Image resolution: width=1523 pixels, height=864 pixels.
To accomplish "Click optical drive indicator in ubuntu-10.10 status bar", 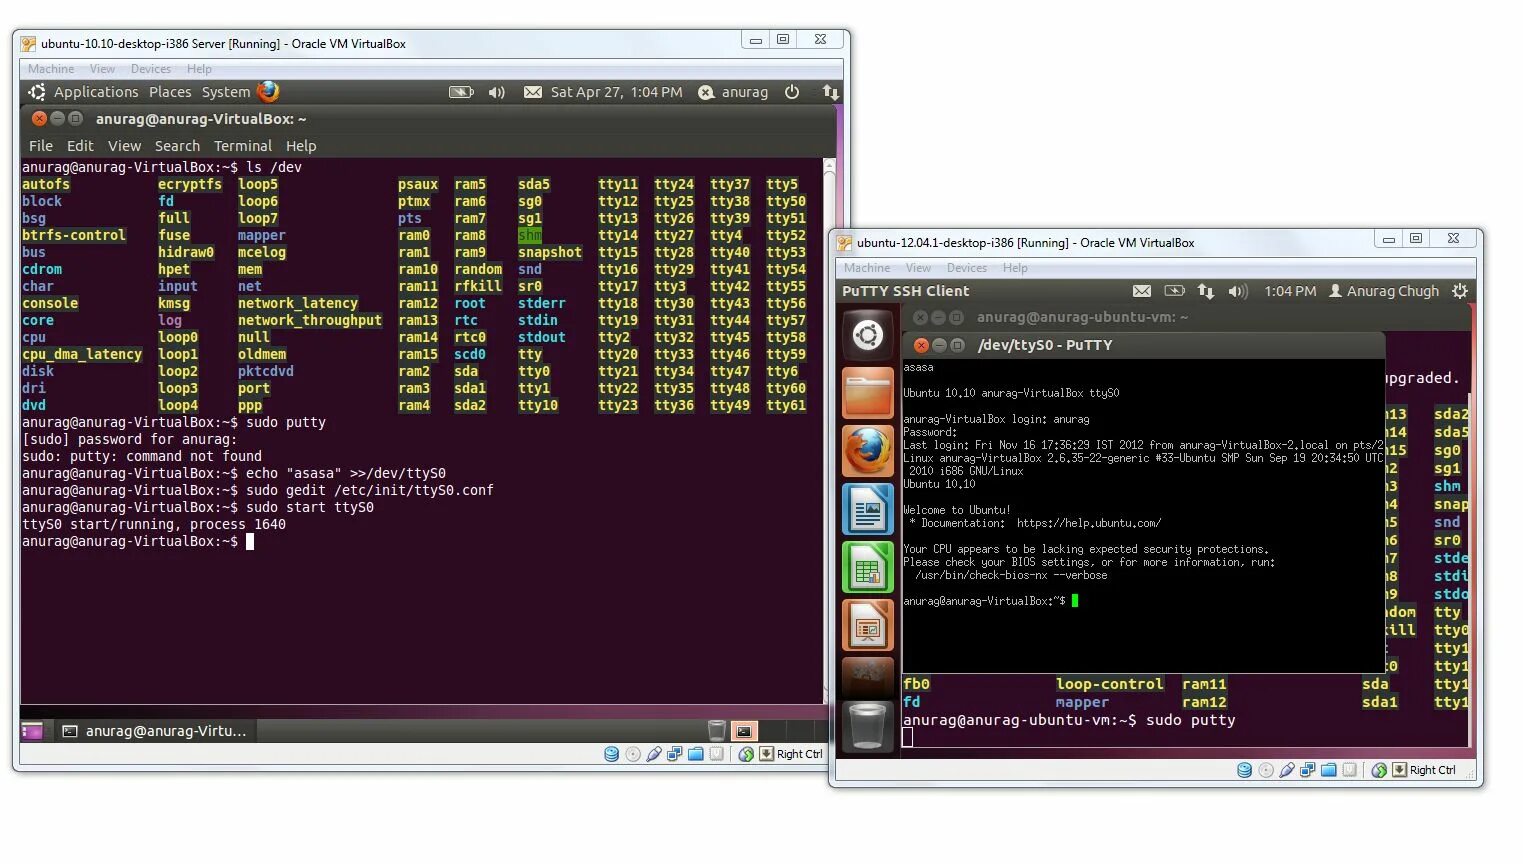I will (633, 754).
